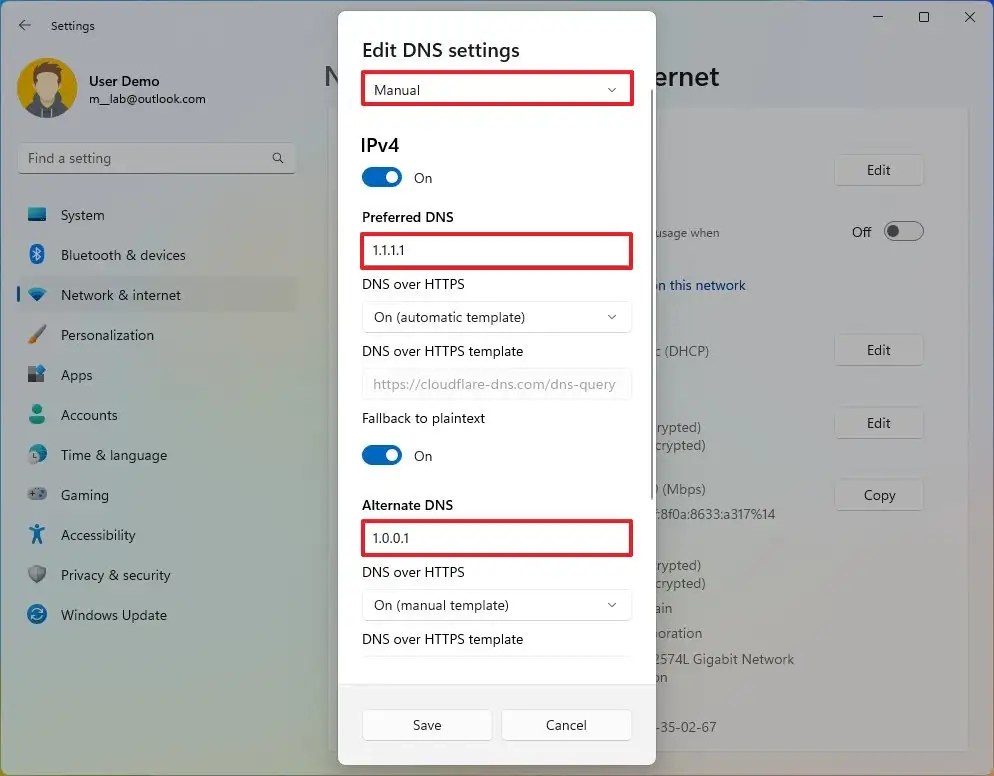Open Windows Update via its icon
The width and height of the screenshot is (994, 776).
36,615
